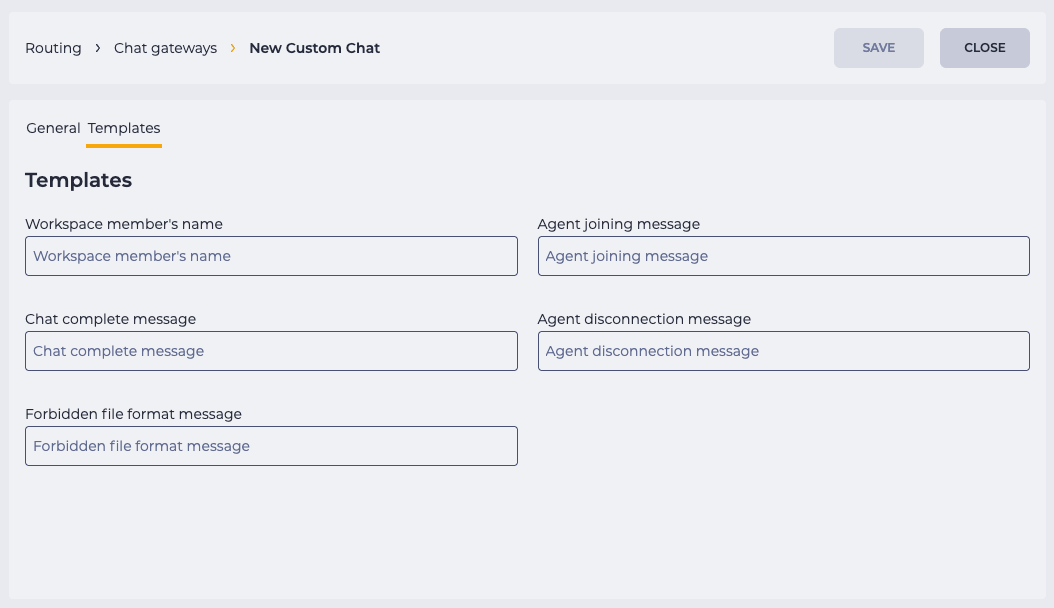Click orange chevron before New Custom Chat
This screenshot has height=608, width=1054.
[233, 48]
